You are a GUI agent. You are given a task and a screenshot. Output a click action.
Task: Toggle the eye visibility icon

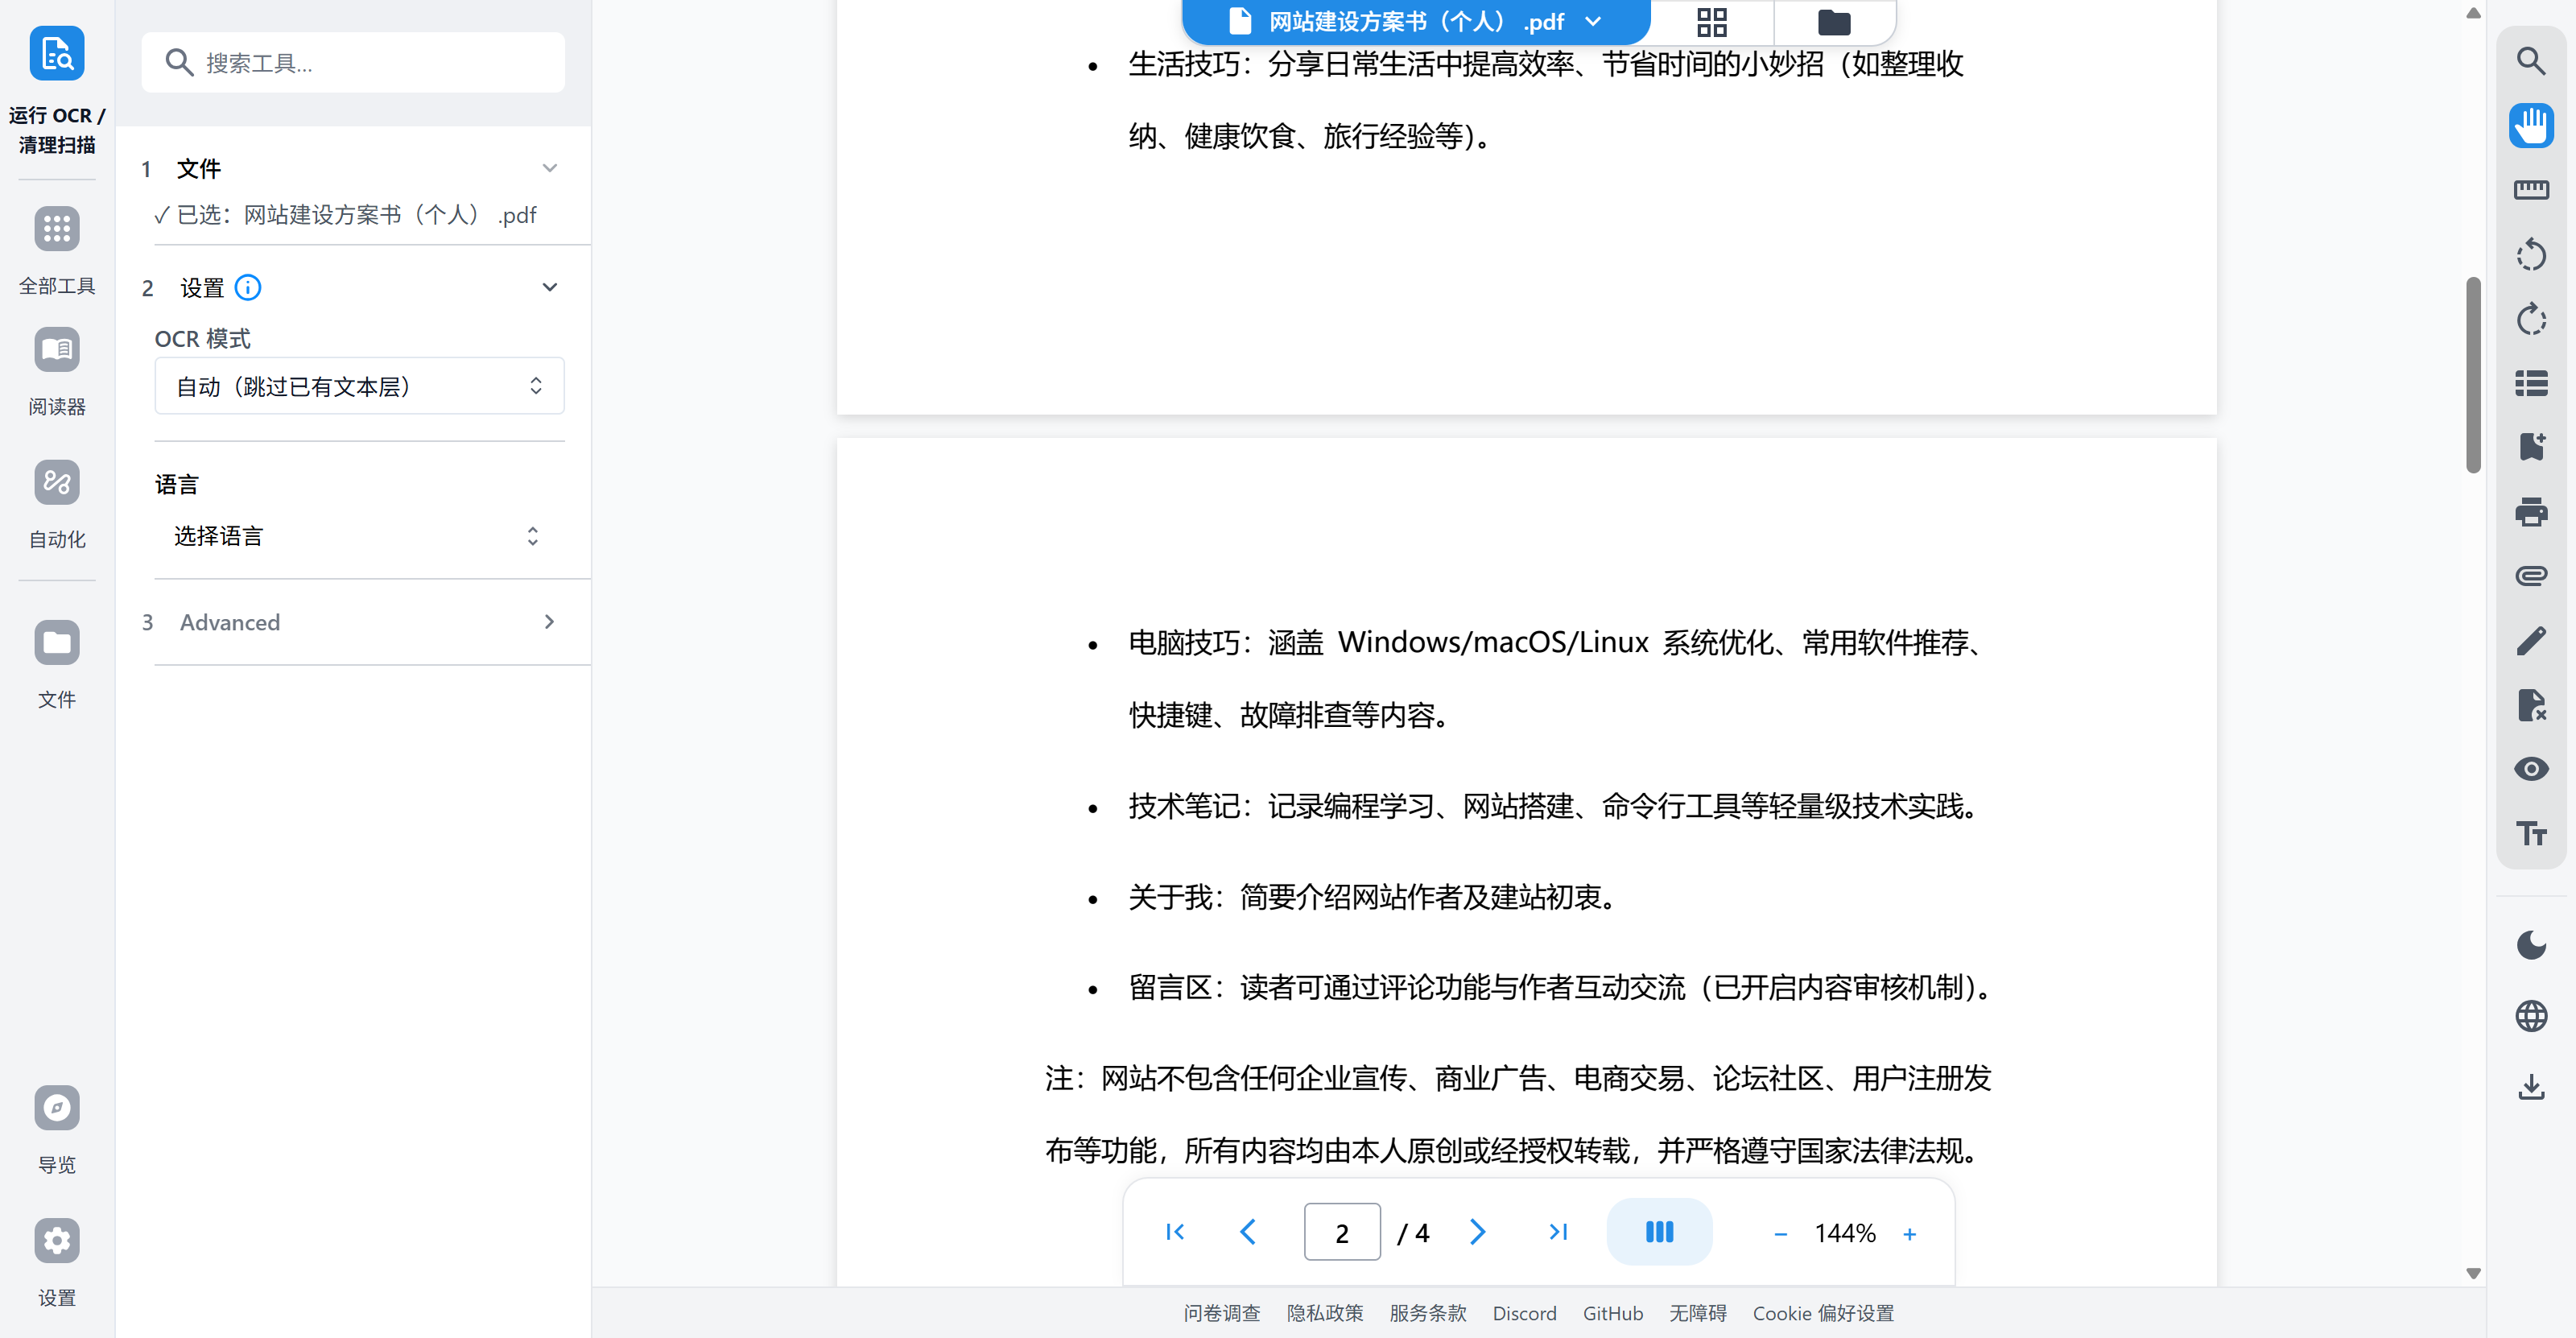tap(2530, 769)
